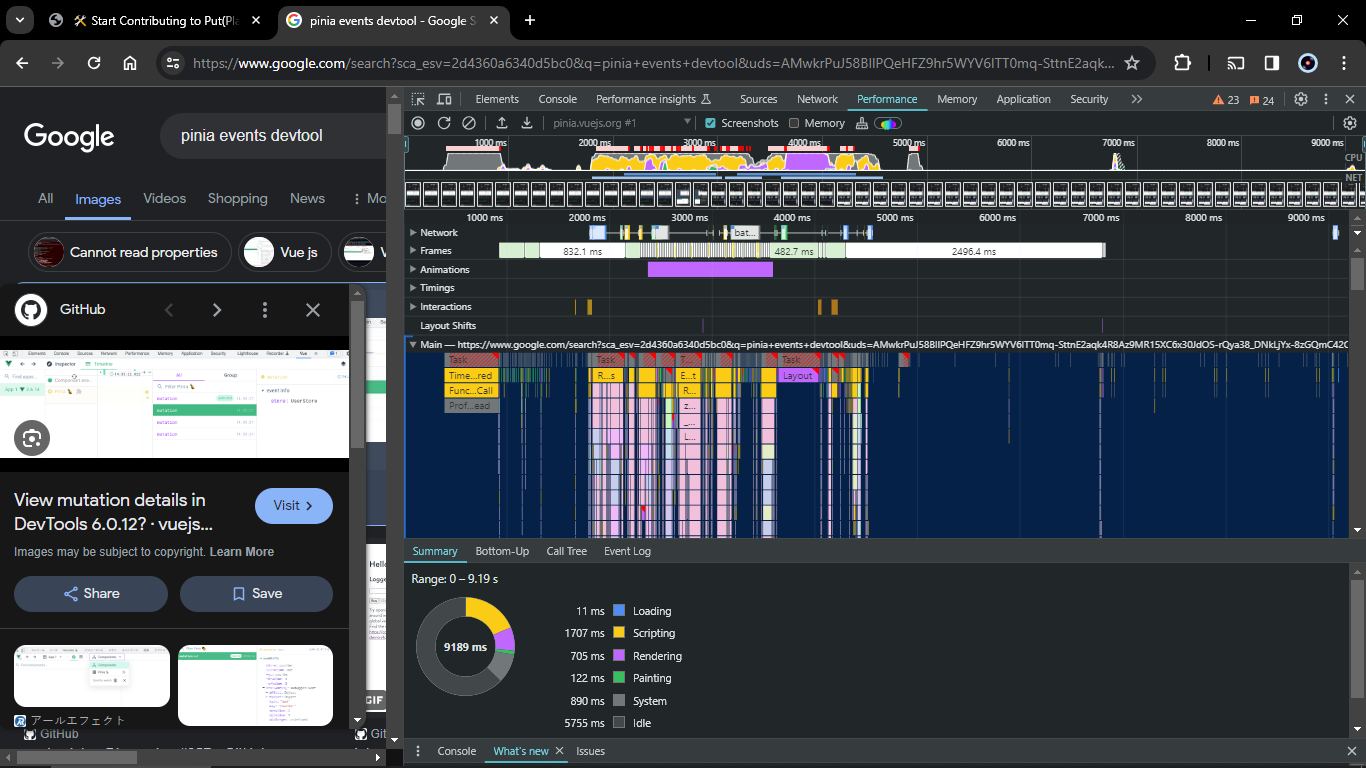Expand the Frames track
The width and height of the screenshot is (1366, 768).
click(x=414, y=251)
